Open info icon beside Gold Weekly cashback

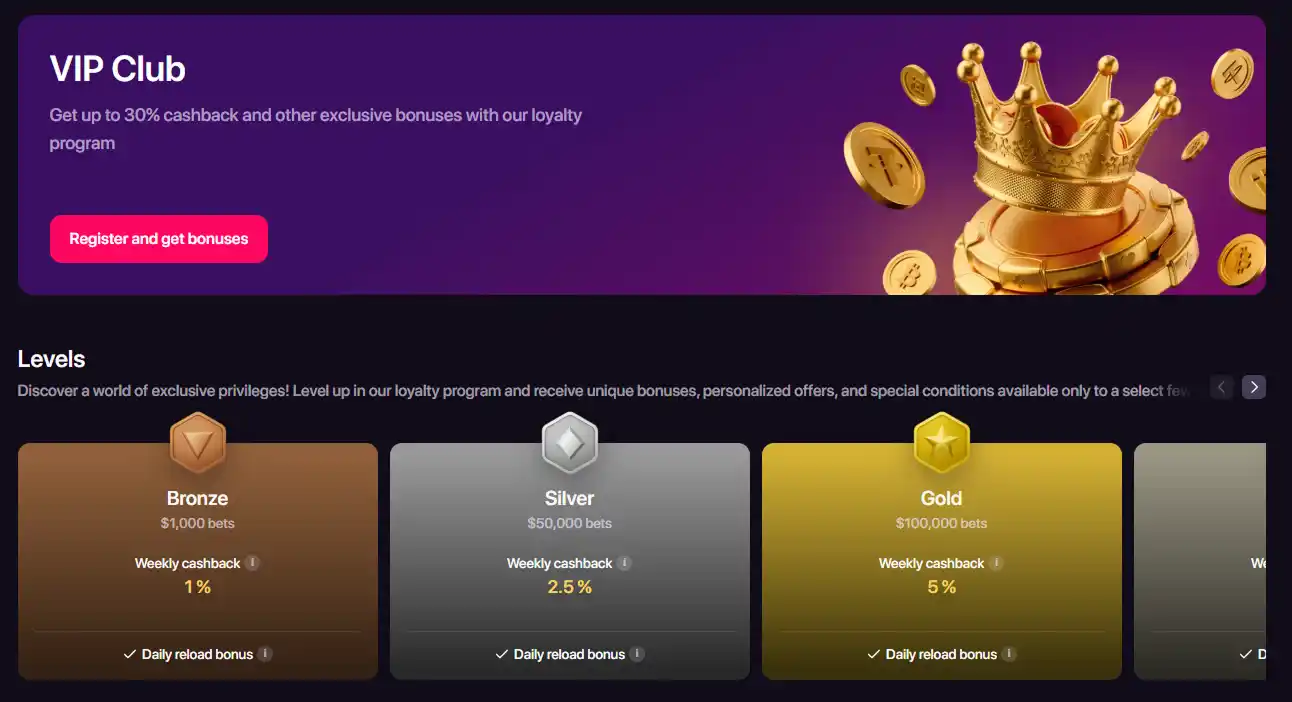(x=997, y=563)
